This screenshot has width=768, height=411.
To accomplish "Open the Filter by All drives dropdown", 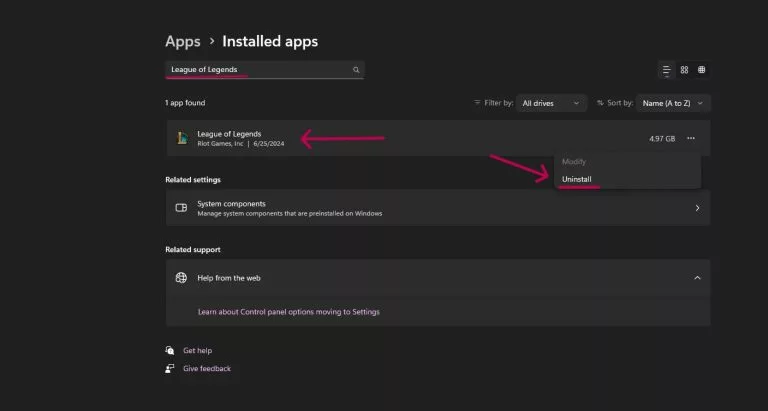I will 551,103.
